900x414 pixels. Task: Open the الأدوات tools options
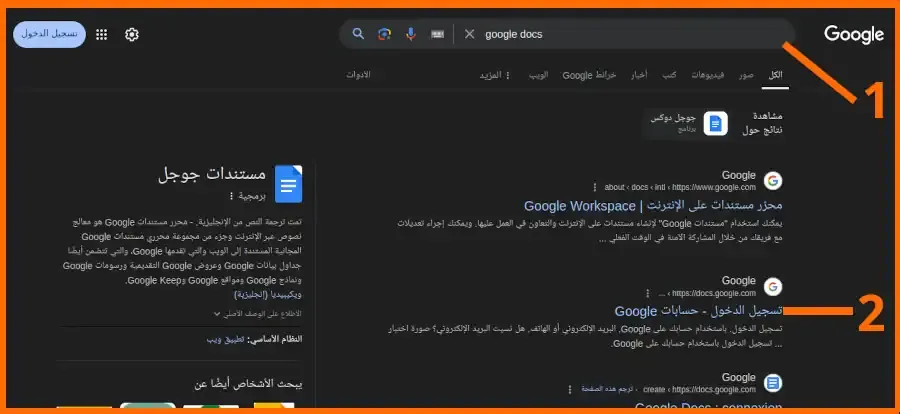click(359, 75)
